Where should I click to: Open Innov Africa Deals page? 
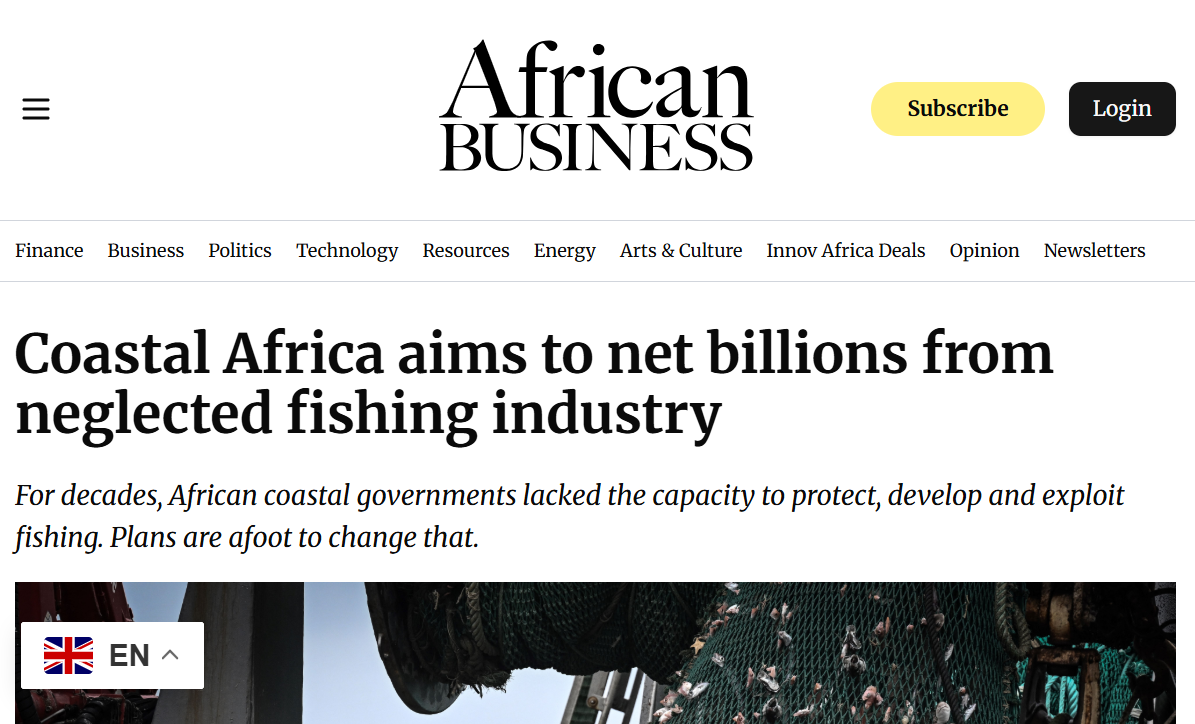846,251
